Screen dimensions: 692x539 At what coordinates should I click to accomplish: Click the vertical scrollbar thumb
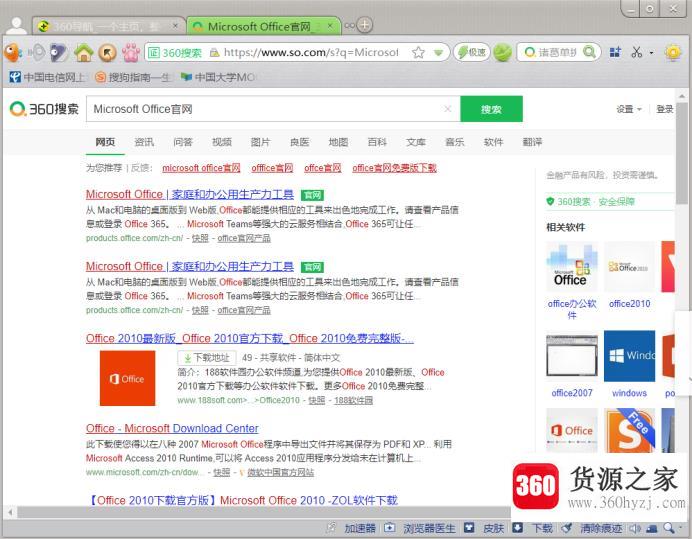point(682,152)
